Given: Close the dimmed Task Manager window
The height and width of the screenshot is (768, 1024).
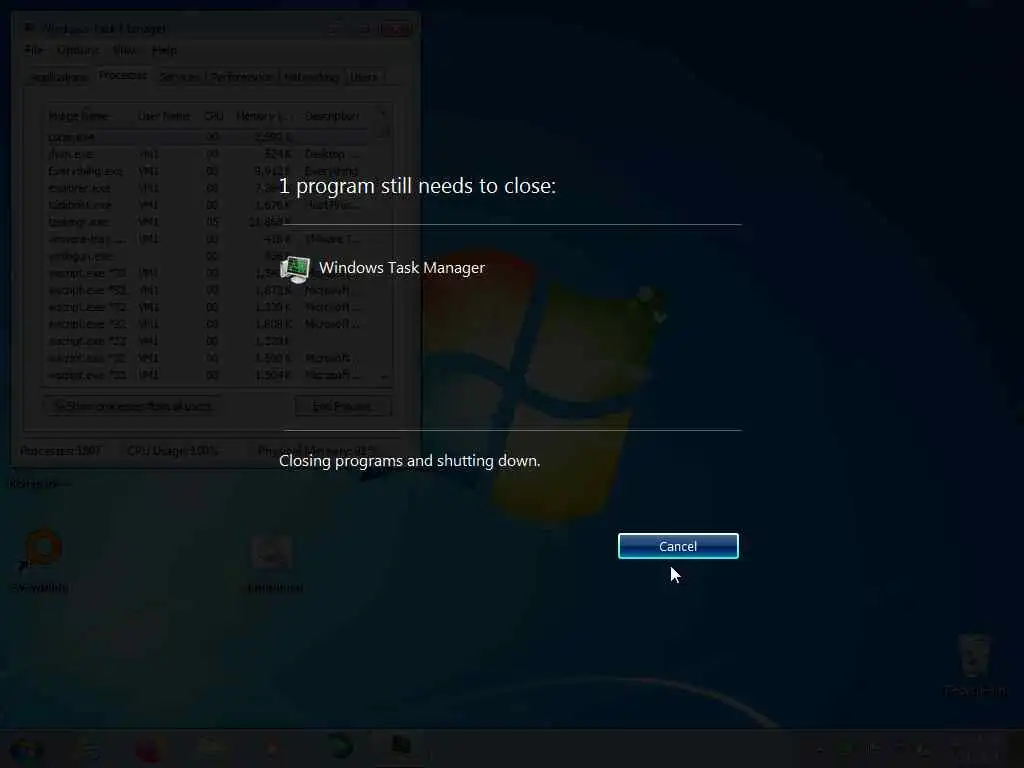Looking at the screenshot, I should point(395,29).
